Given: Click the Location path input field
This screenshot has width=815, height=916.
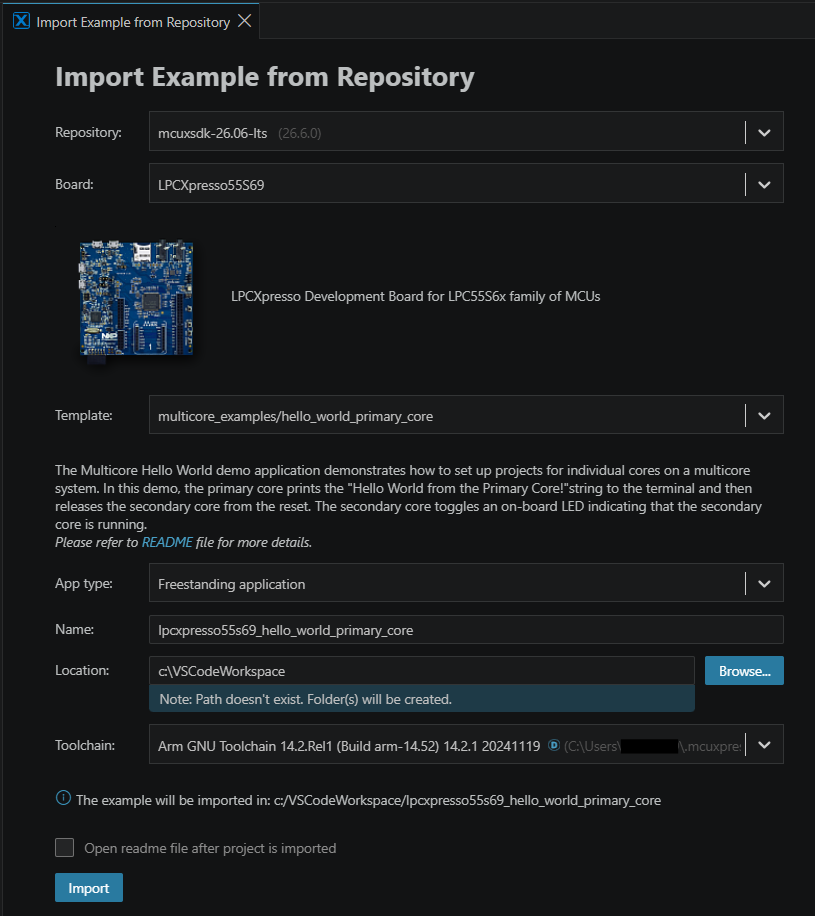Looking at the screenshot, I should click(422, 671).
